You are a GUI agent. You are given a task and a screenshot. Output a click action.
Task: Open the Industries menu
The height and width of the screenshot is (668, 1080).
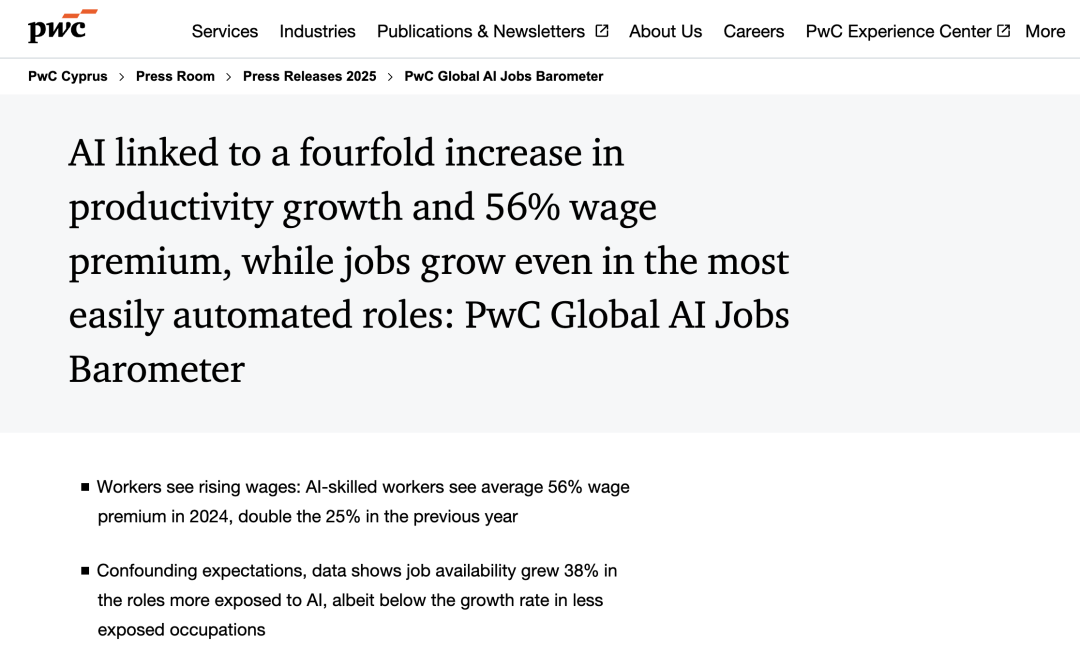pyautogui.click(x=318, y=32)
